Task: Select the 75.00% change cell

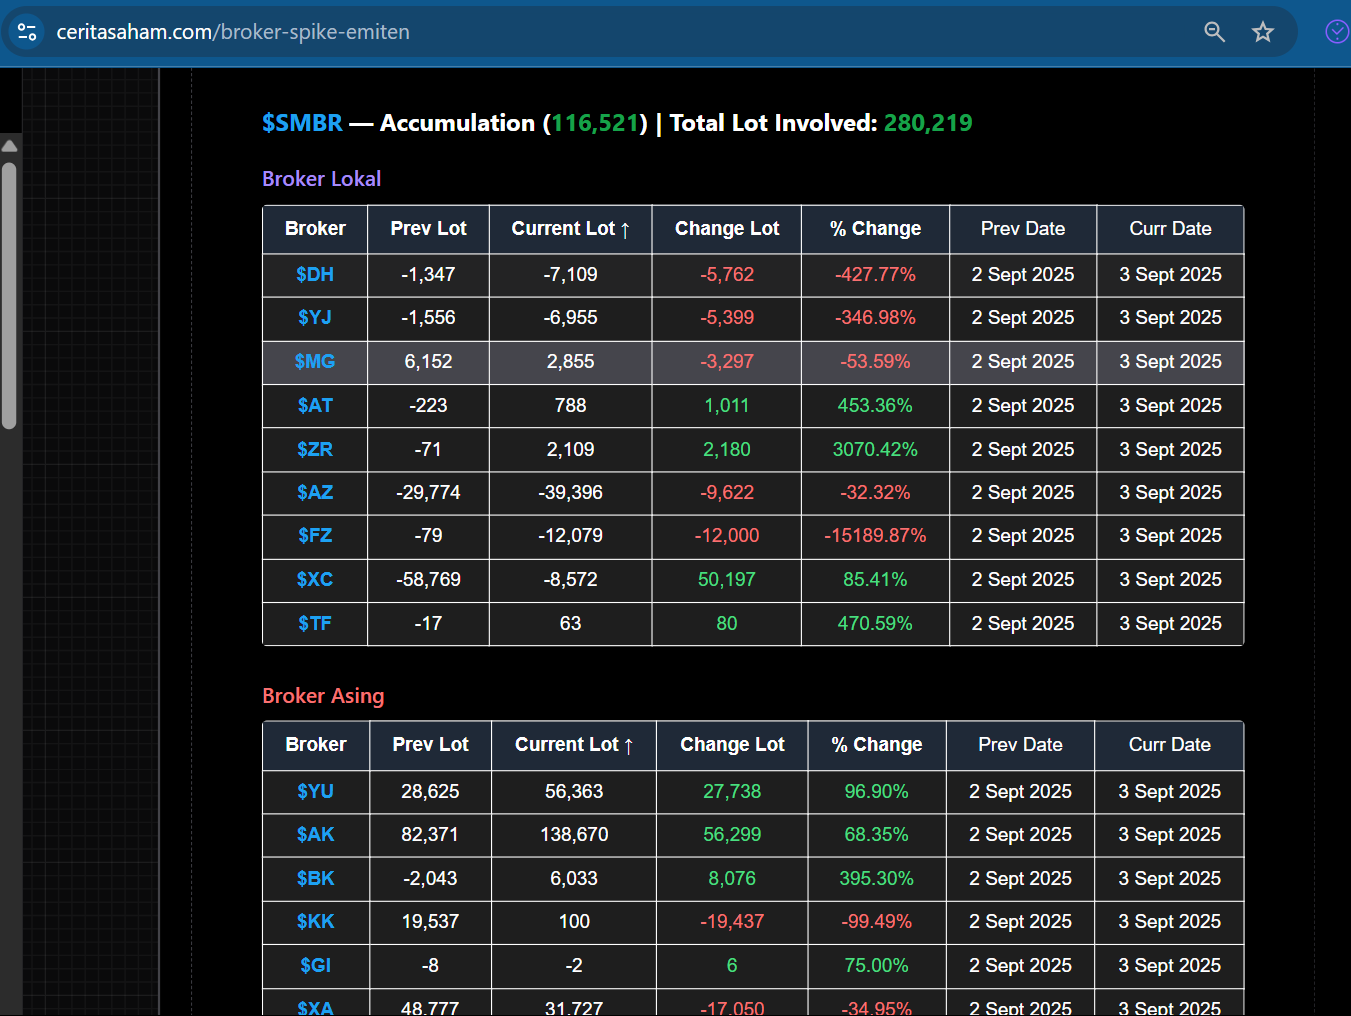Action: [x=877, y=966]
